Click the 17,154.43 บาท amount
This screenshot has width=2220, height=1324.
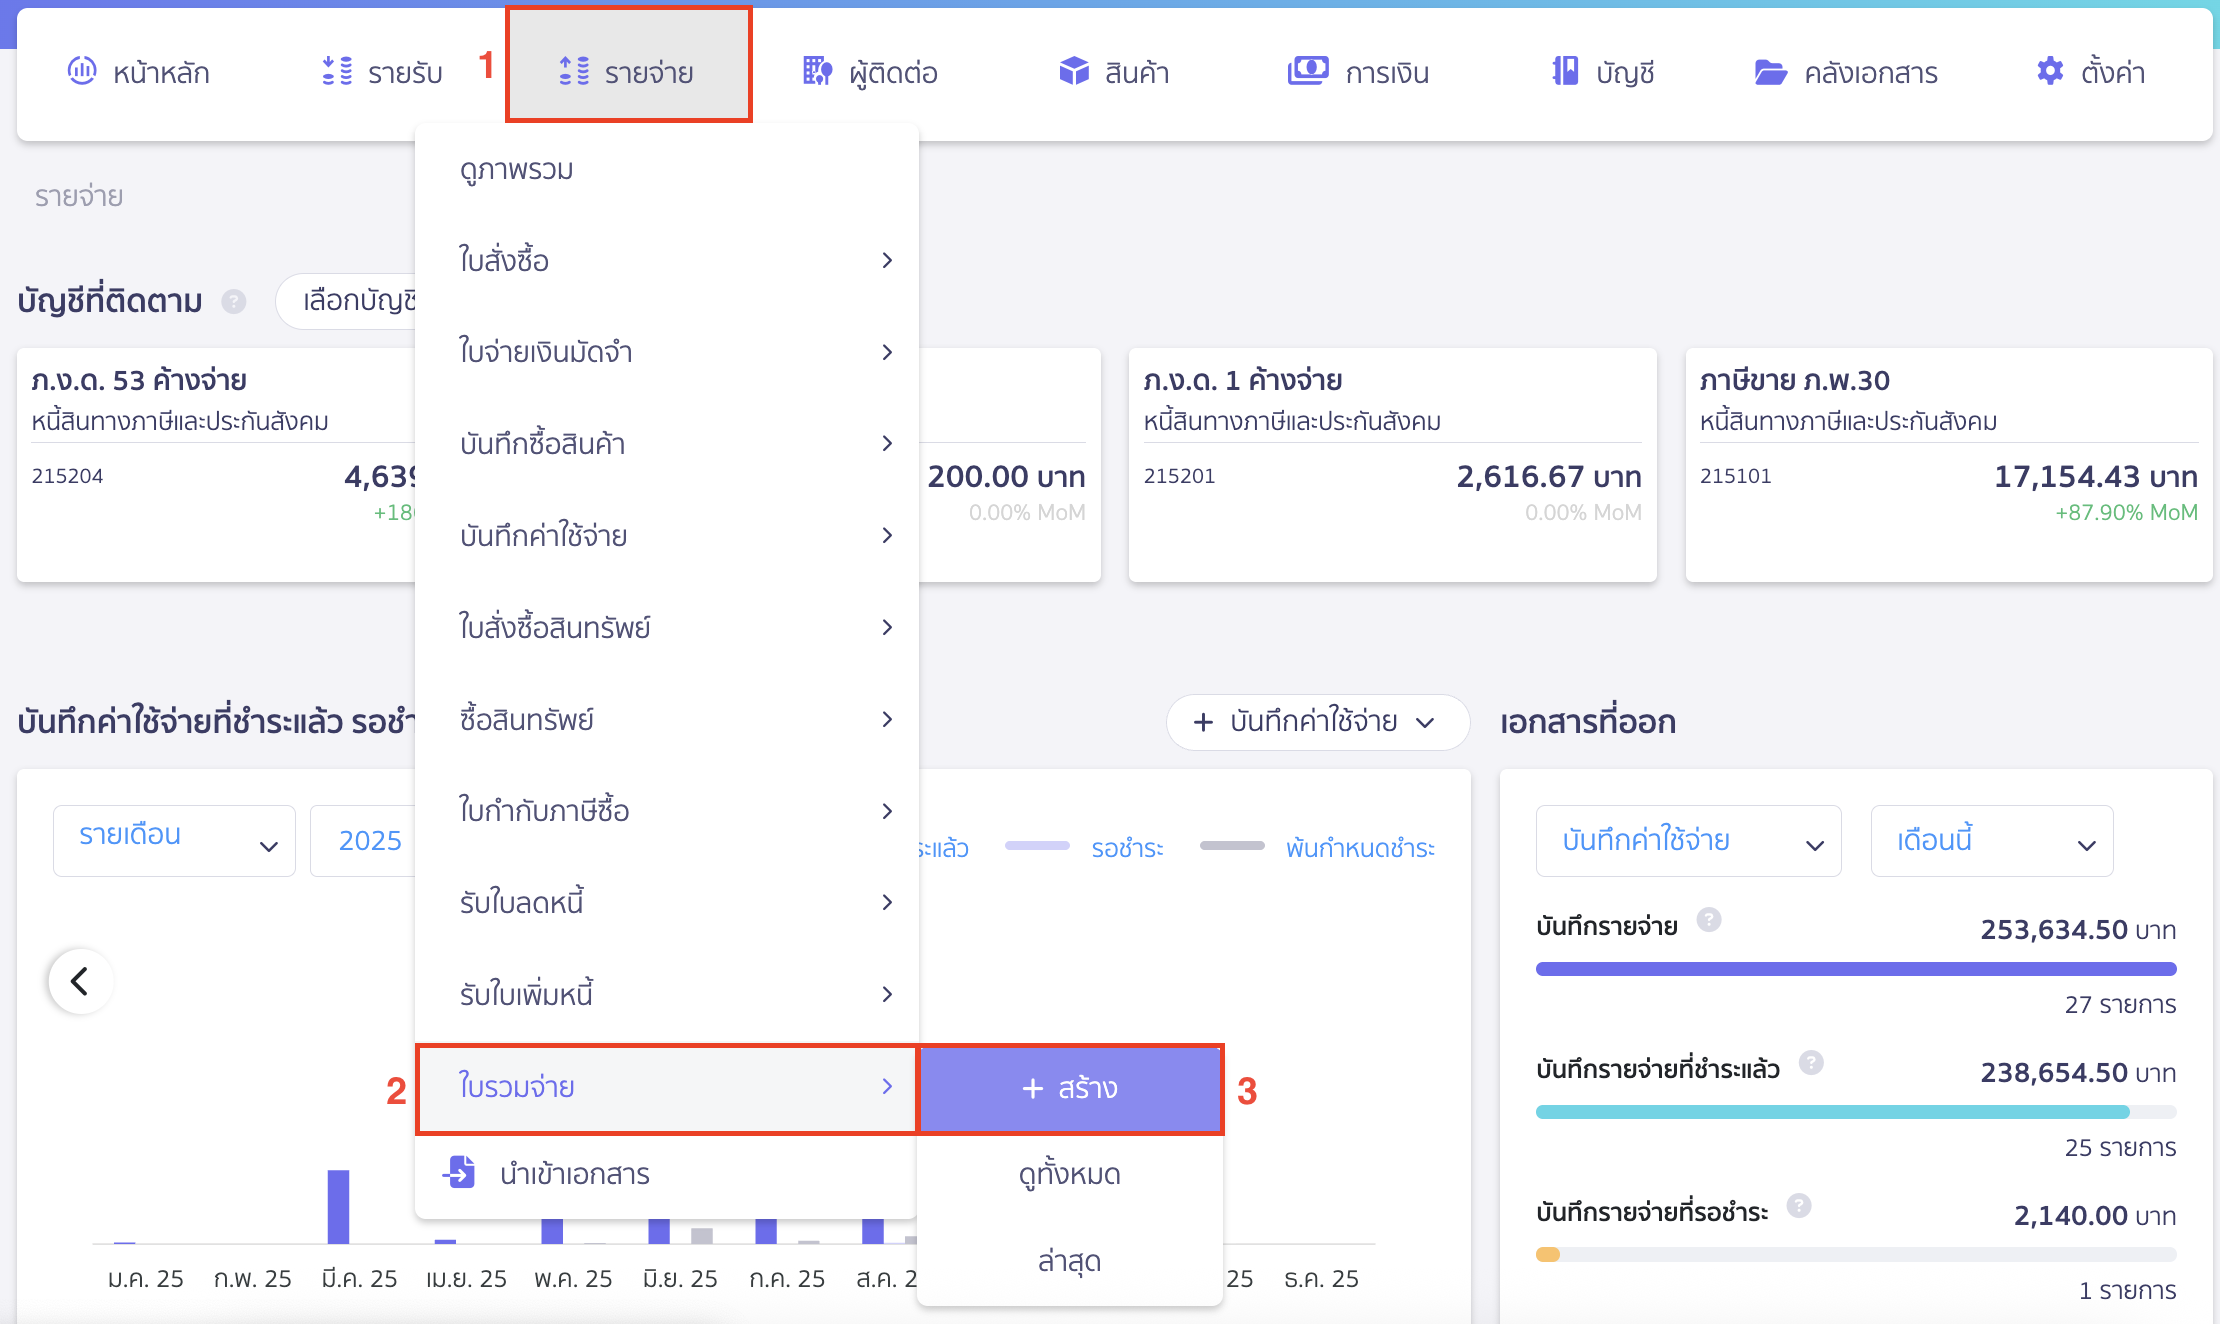(2096, 477)
